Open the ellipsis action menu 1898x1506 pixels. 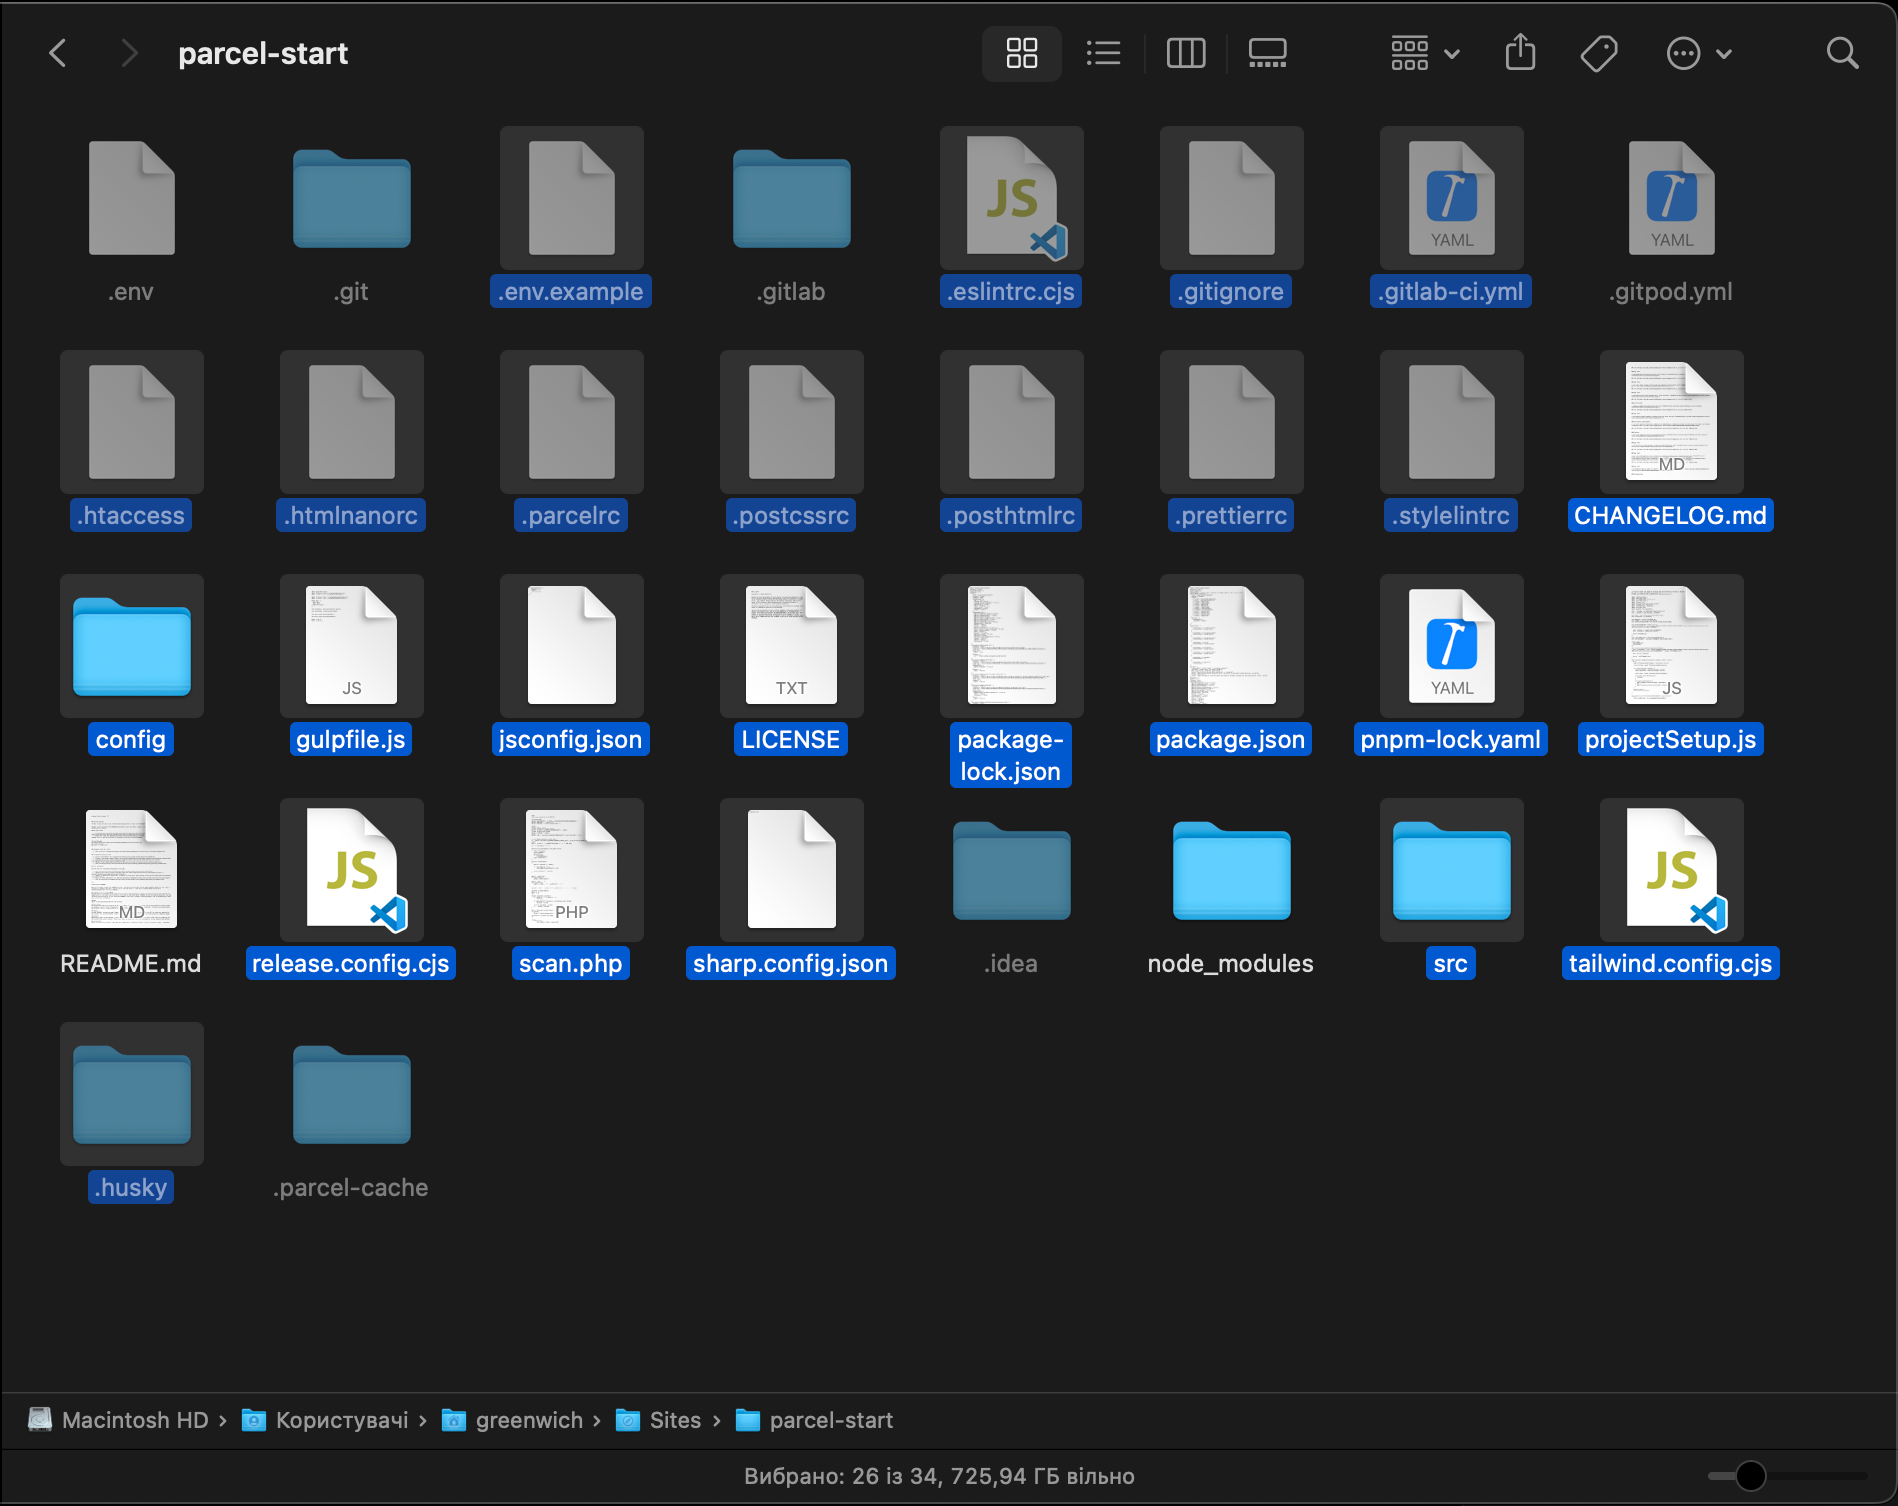click(x=1698, y=53)
